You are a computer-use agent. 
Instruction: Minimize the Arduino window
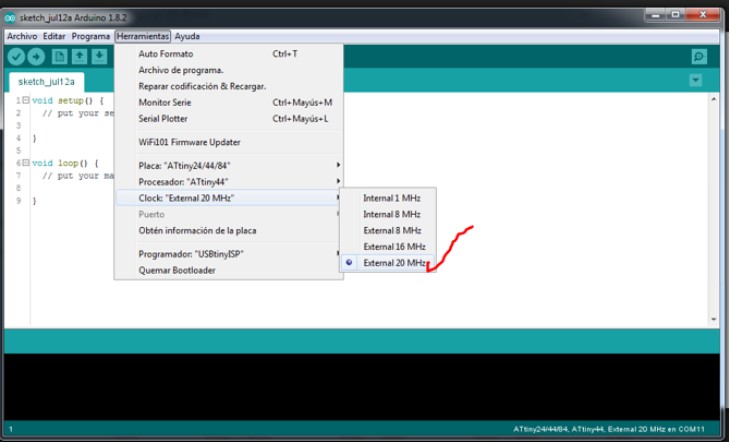(655, 15)
